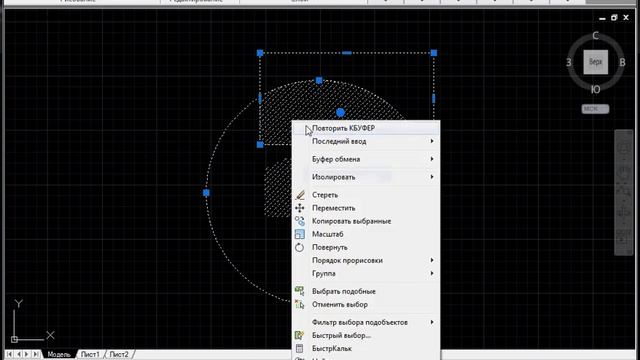Click the Масштаб scale icon
The height and width of the screenshot is (360, 640).
click(x=300, y=234)
